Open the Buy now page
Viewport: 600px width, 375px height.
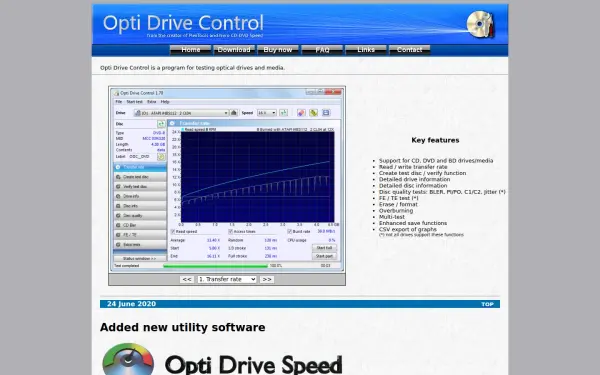pyautogui.click(x=278, y=50)
